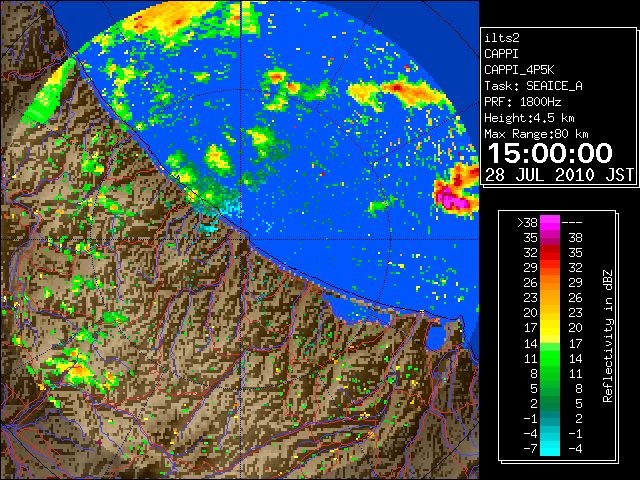
Task: Click the 'ilts2' site label
Action: pyautogui.click(x=502, y=38)
